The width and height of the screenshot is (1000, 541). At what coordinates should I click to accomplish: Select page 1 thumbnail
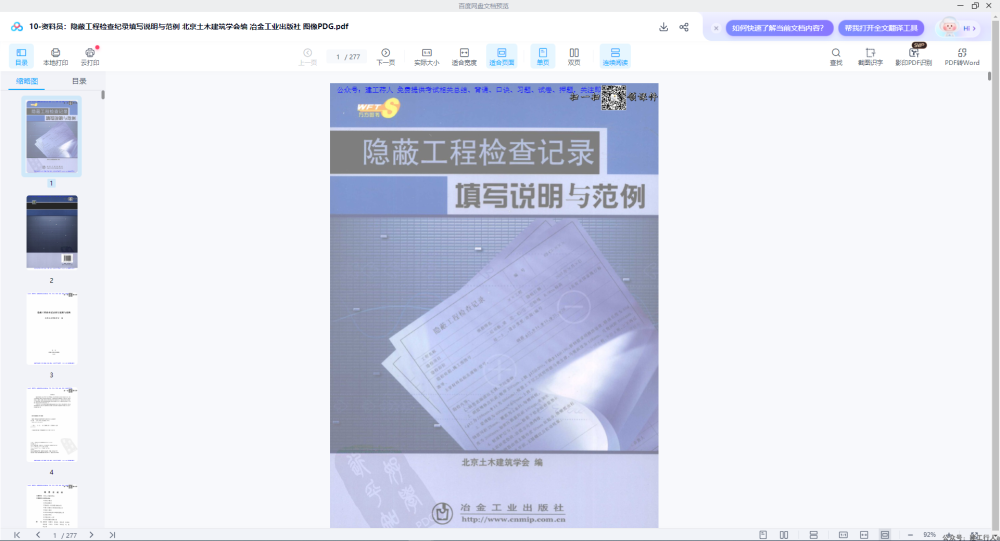(x=52, y=137)
